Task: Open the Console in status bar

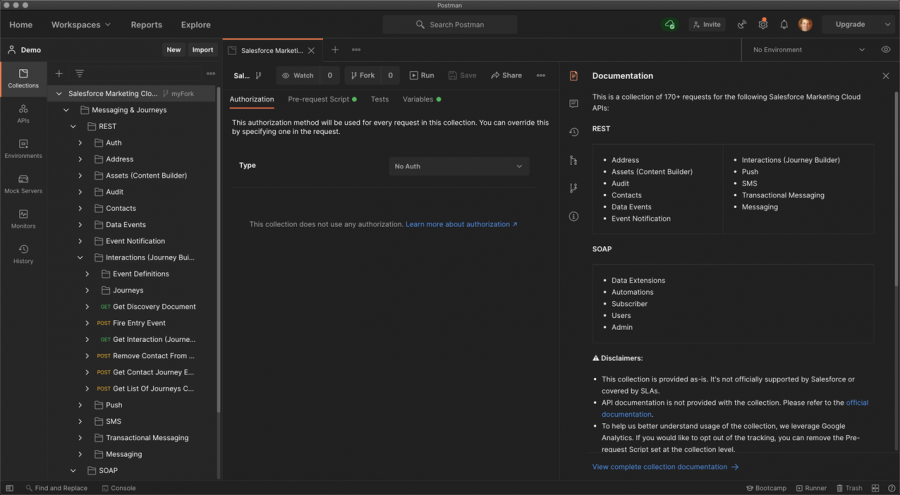Action: pyautogui.click(x=119, y=488)
